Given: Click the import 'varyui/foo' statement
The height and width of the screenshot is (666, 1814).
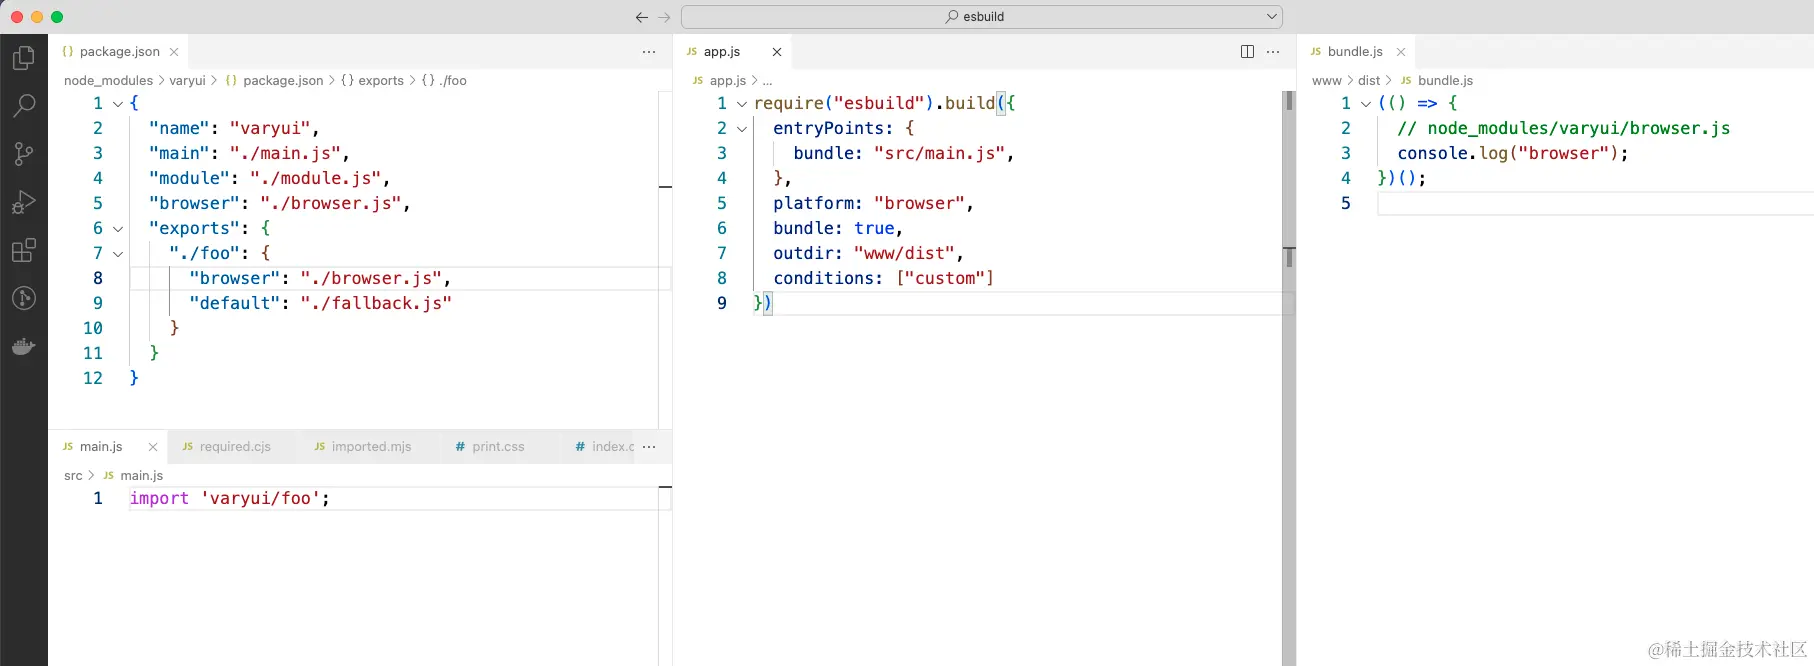Looking at the screenshot, I should click(x=229, y=498).
